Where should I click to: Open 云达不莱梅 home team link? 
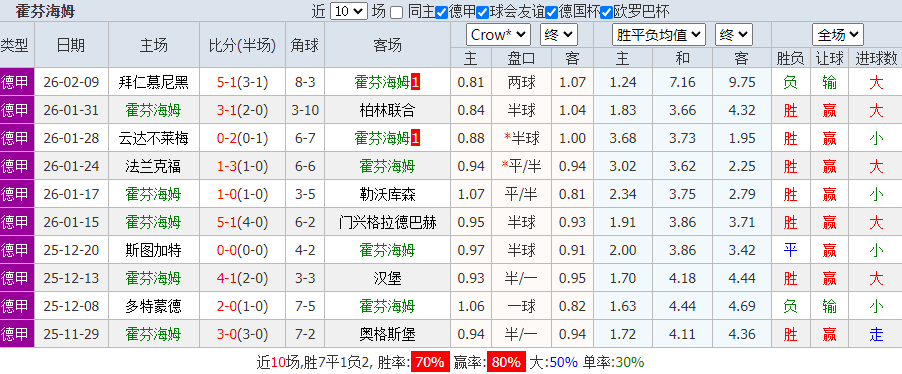[x=154, y=138]
